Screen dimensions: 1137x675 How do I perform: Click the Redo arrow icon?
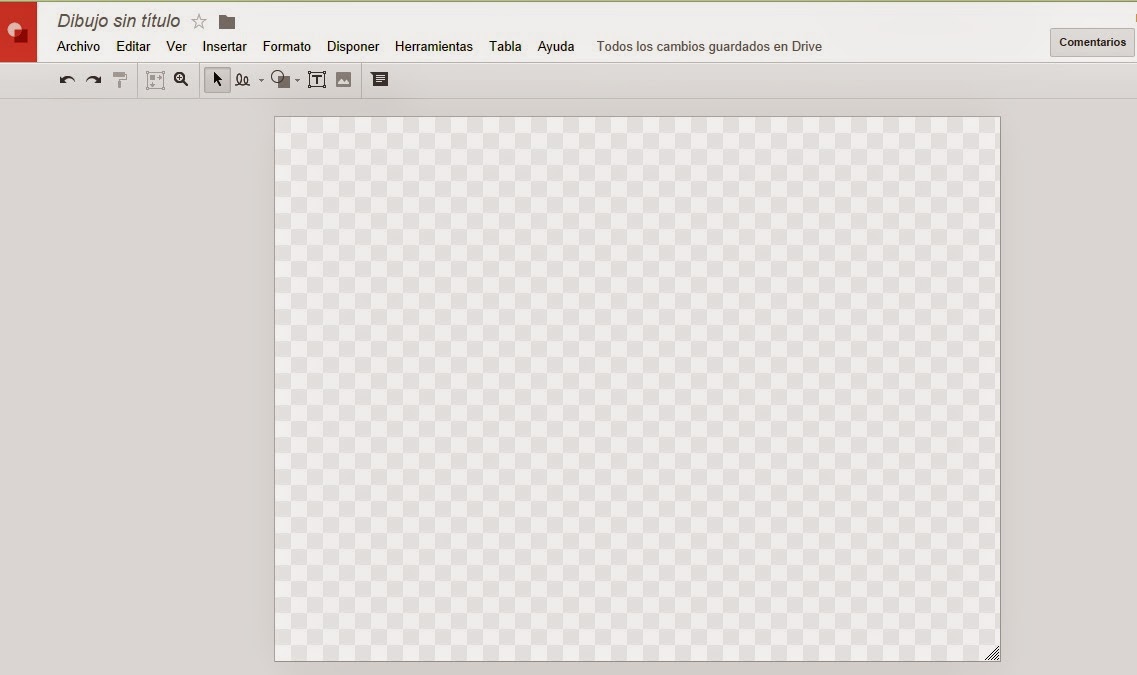click(94, 80)
